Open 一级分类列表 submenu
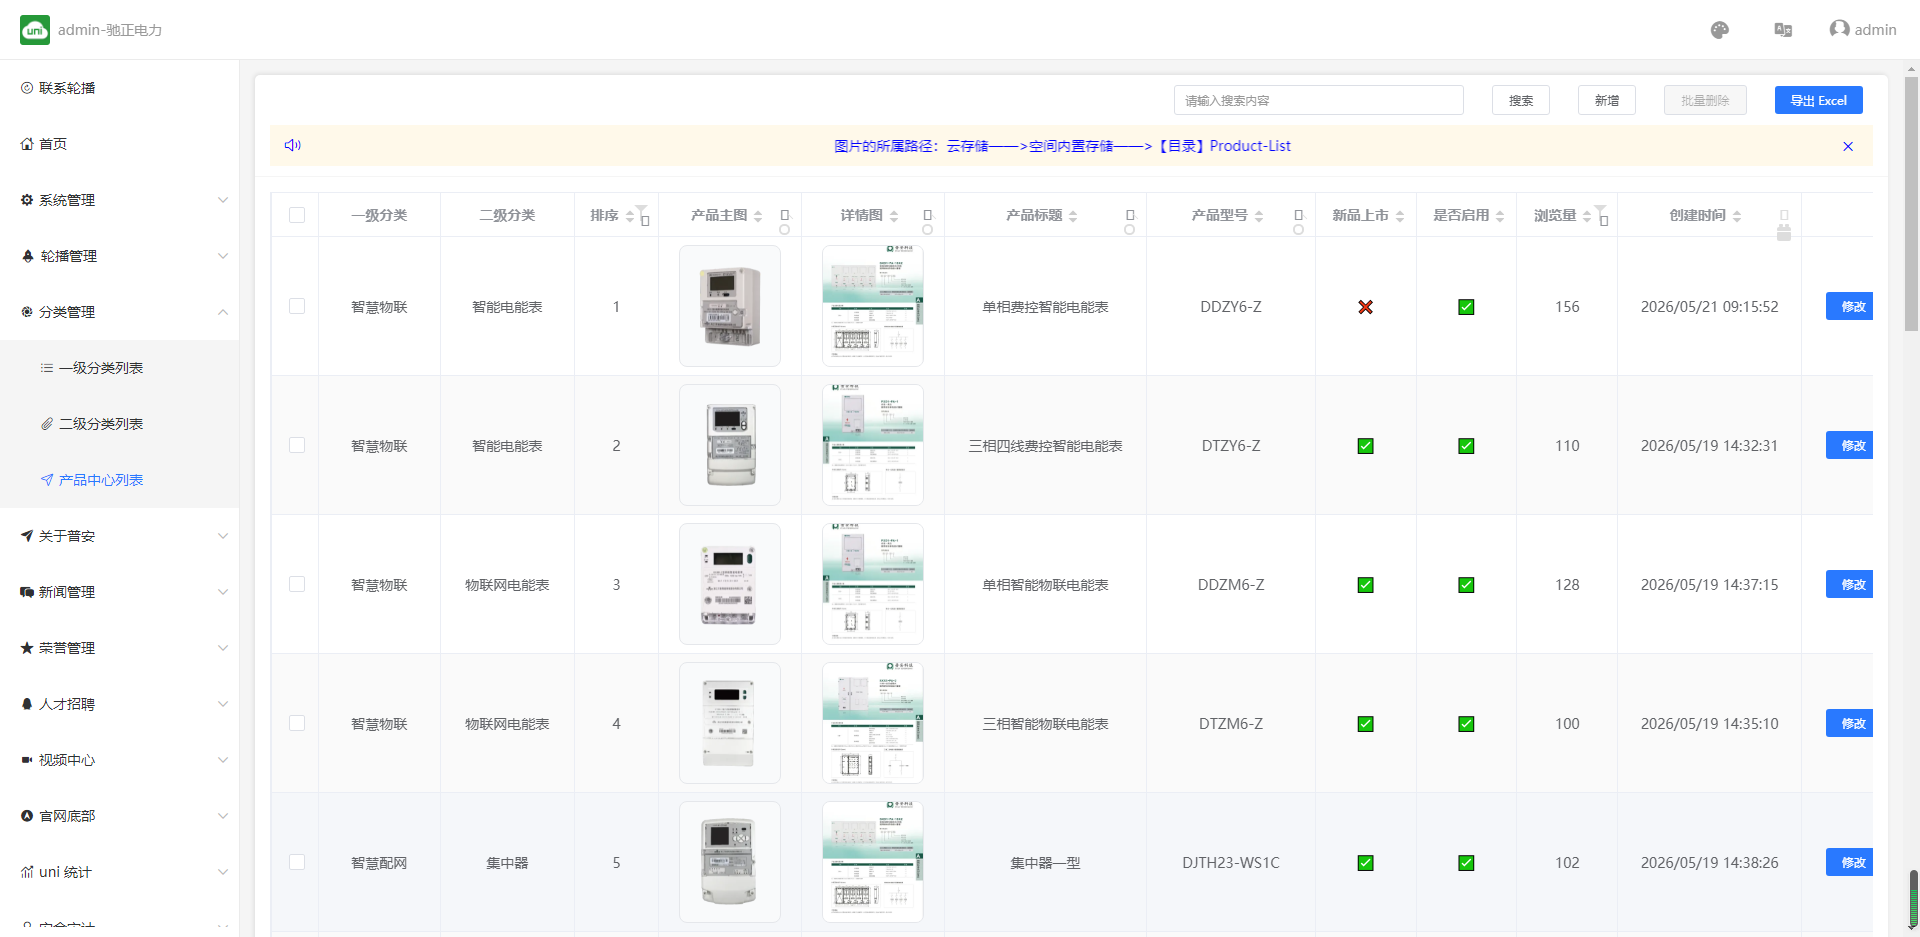Image resolution: width=1920 pixels, height=937 pixels. tap(120, 368)
